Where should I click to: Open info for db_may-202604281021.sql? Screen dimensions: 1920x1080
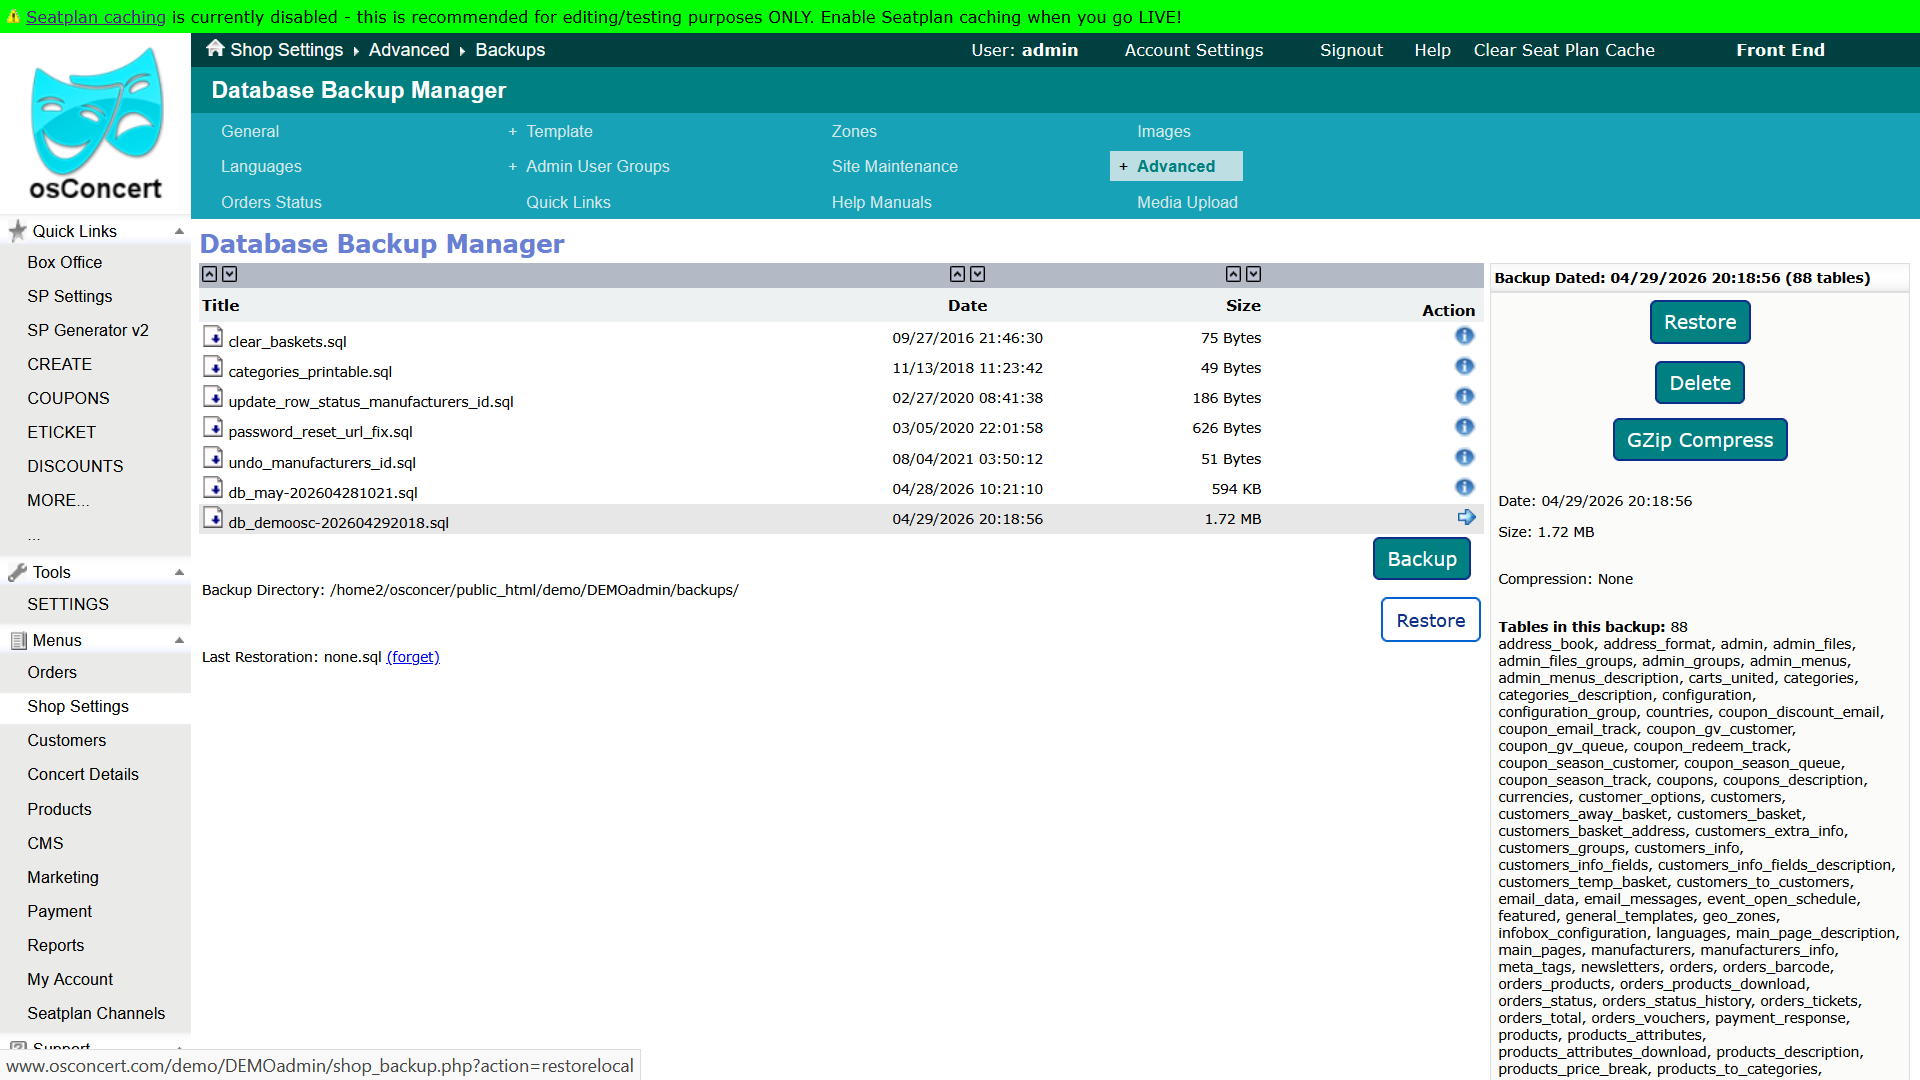pyautogui.click(x=1464, y=487)
